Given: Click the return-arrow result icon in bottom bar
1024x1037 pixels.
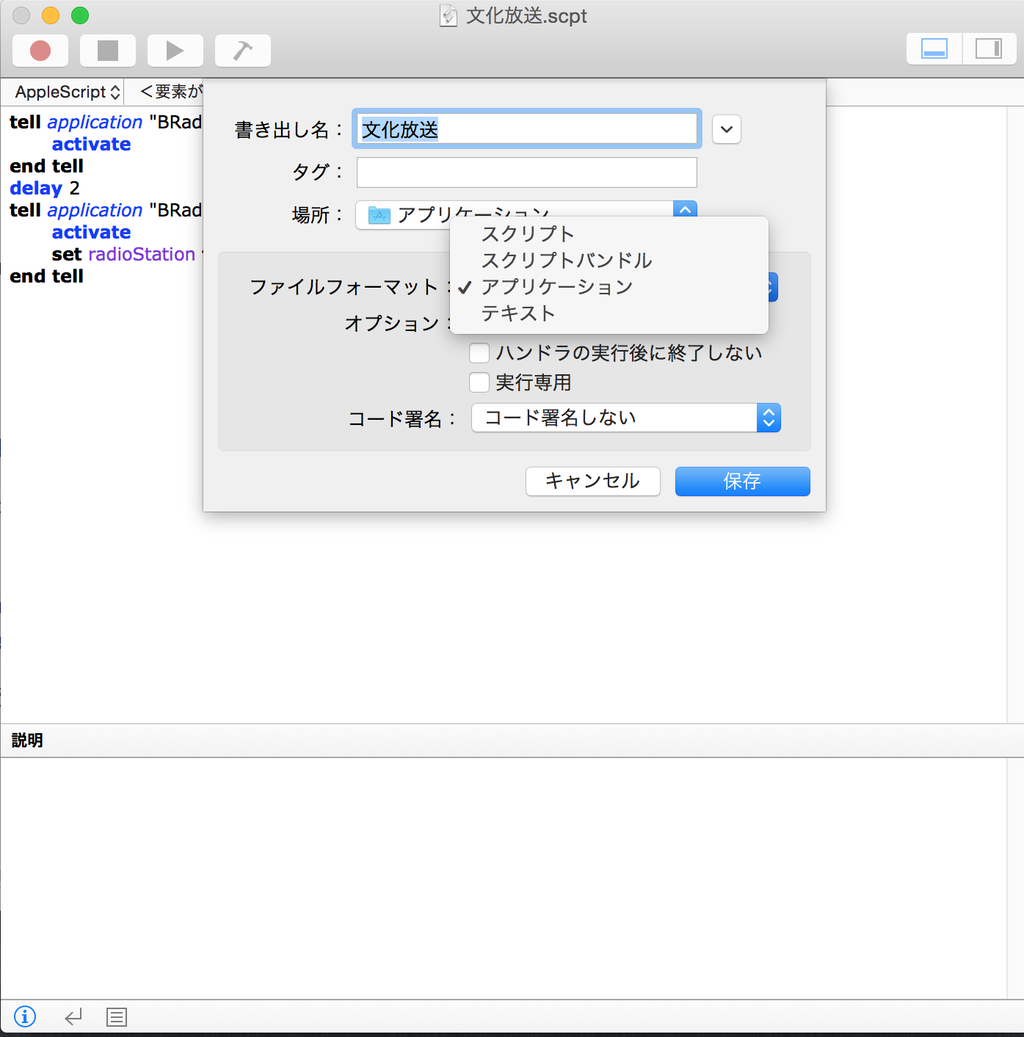Looking at the screenshot, I should pos(72,1016).
